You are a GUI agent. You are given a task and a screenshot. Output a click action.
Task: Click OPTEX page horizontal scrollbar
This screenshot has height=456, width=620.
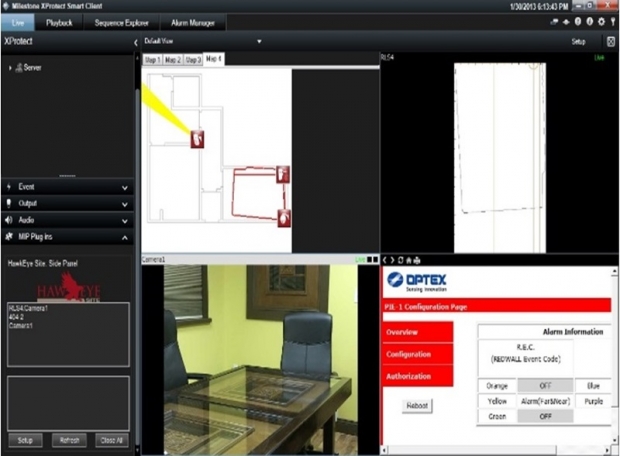pyautogui.click(x=496, y=450)
